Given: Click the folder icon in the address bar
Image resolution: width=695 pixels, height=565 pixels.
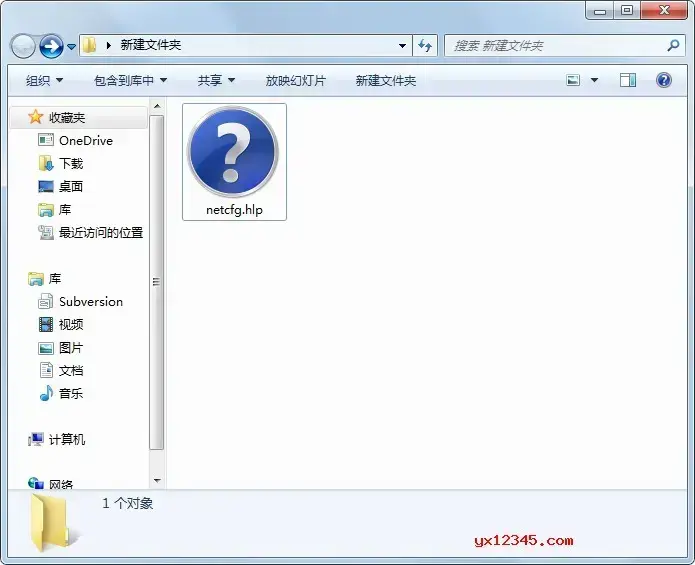Looking at the screenshot, I should point(90,45).
